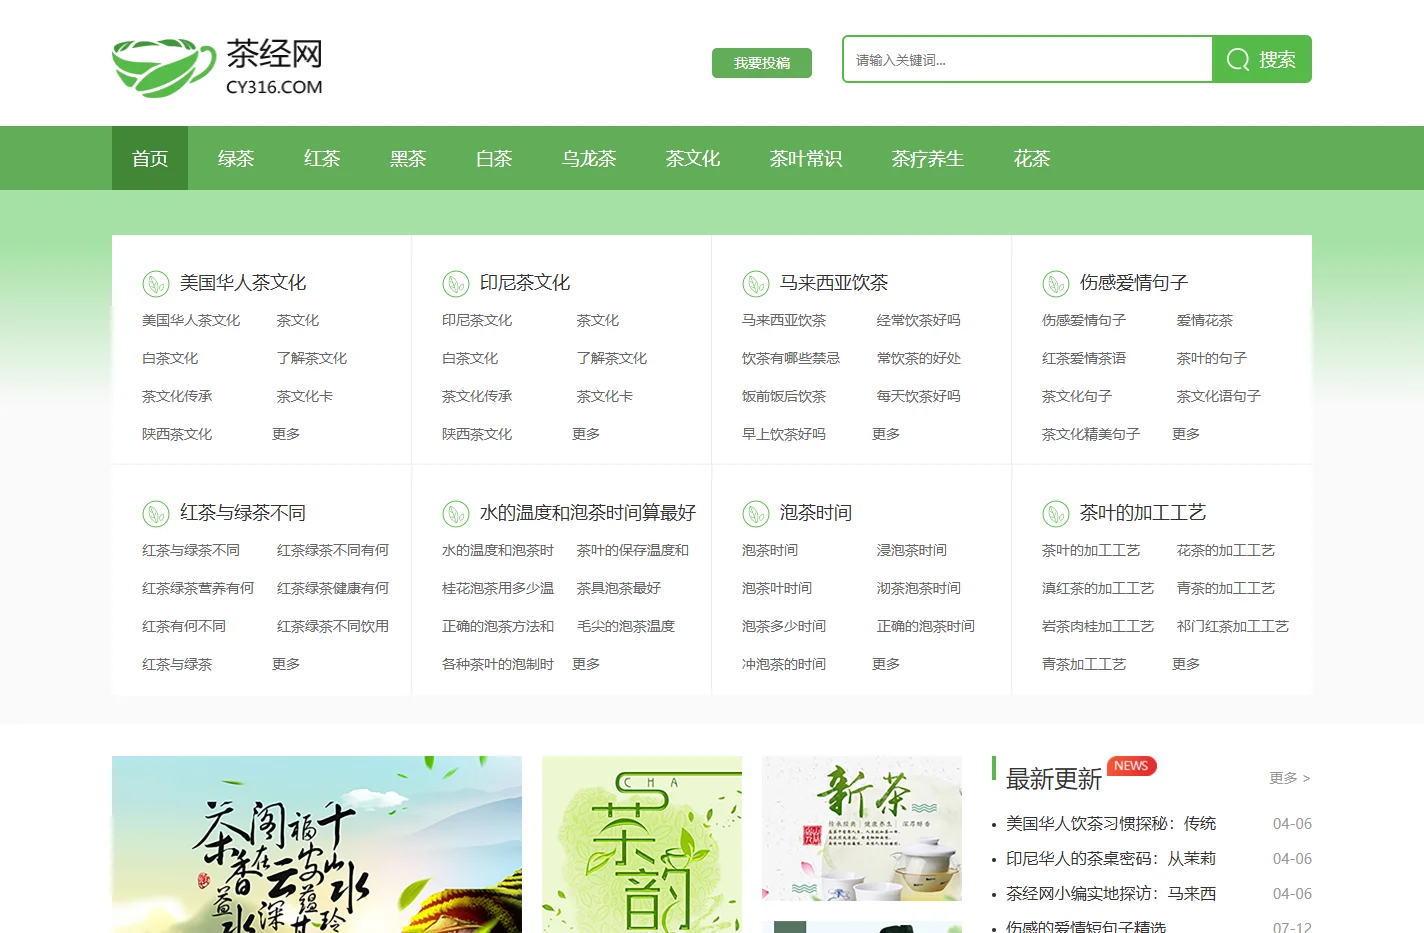The height and width of the screenshot is (933, 1424).
Task: Click the red NEWS badge
Action: point(1132,766)
